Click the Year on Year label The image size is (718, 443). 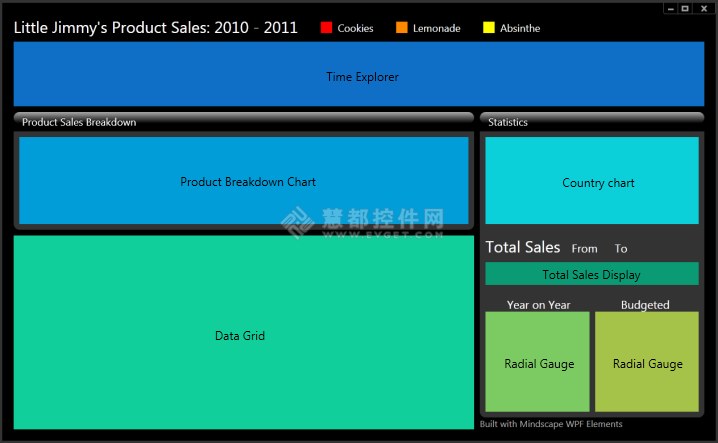pyautogui.click(x=538, y=305)
